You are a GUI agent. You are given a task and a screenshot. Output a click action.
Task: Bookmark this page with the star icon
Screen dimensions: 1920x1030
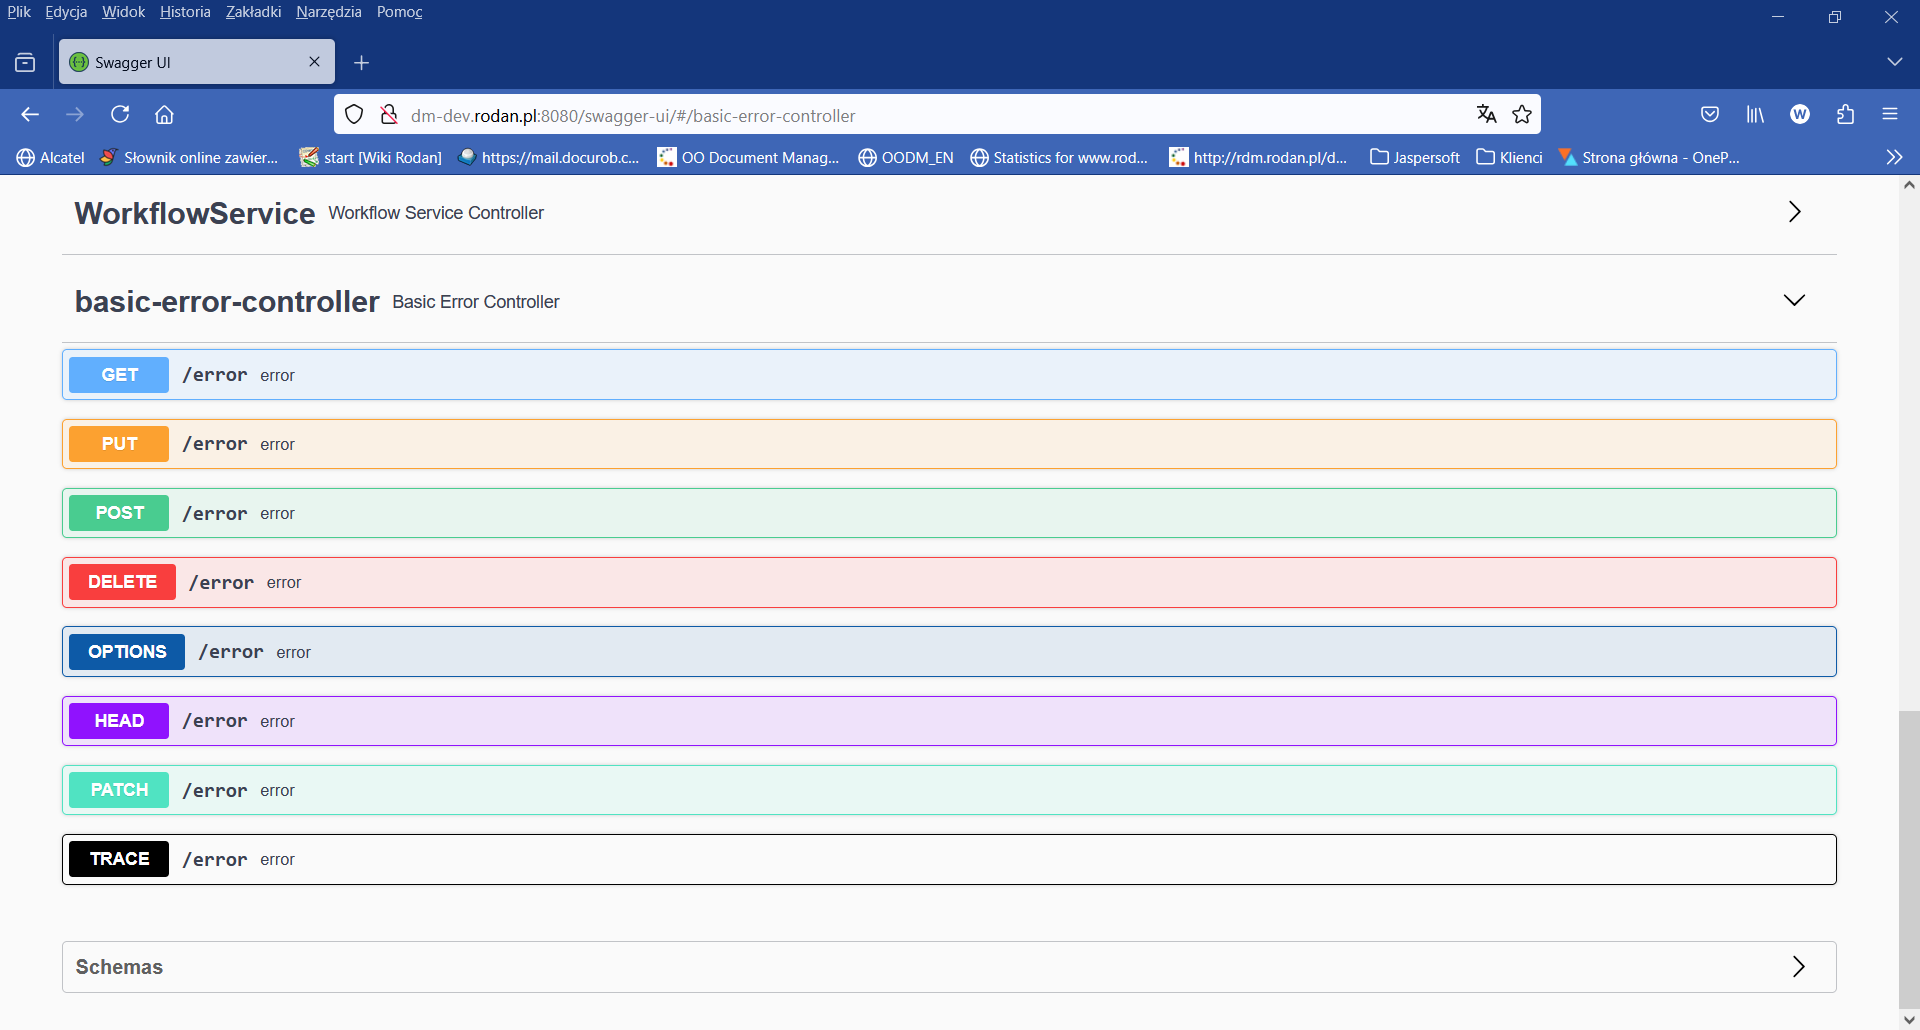pyautogui.click(x=1522, y=114)
